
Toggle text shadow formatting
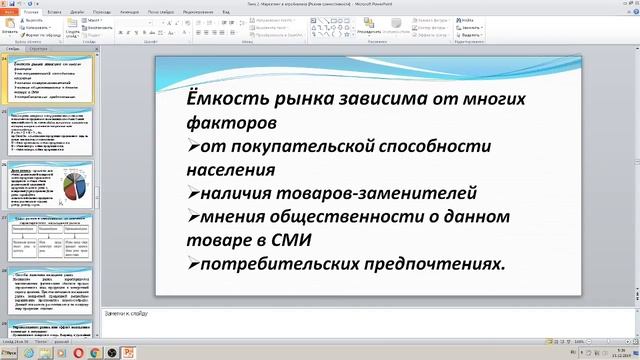[x=144, y=33]
